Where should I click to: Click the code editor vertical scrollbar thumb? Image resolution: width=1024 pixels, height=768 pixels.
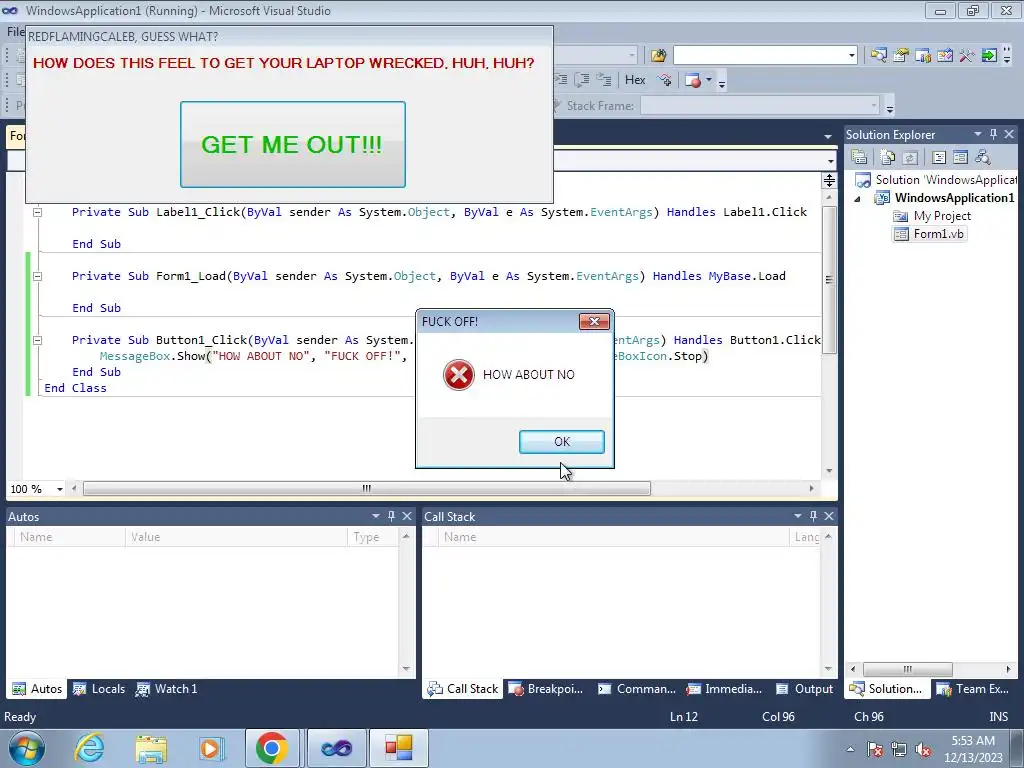[829, 280]
